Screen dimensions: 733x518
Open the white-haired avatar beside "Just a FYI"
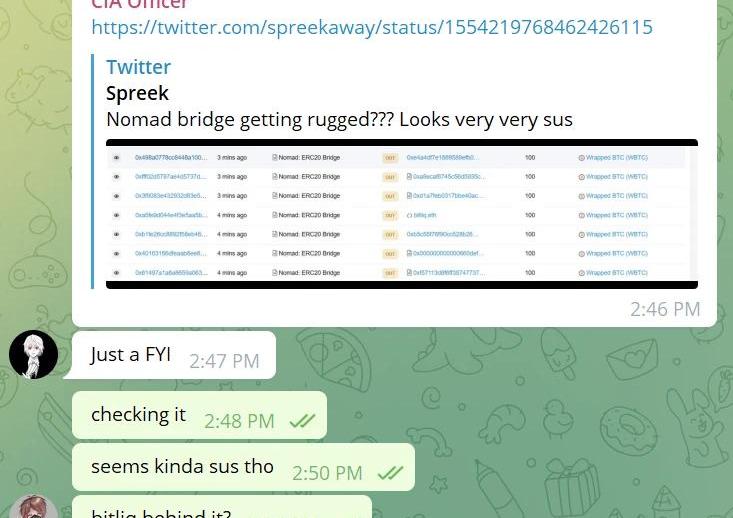click(x=34, y=354)
